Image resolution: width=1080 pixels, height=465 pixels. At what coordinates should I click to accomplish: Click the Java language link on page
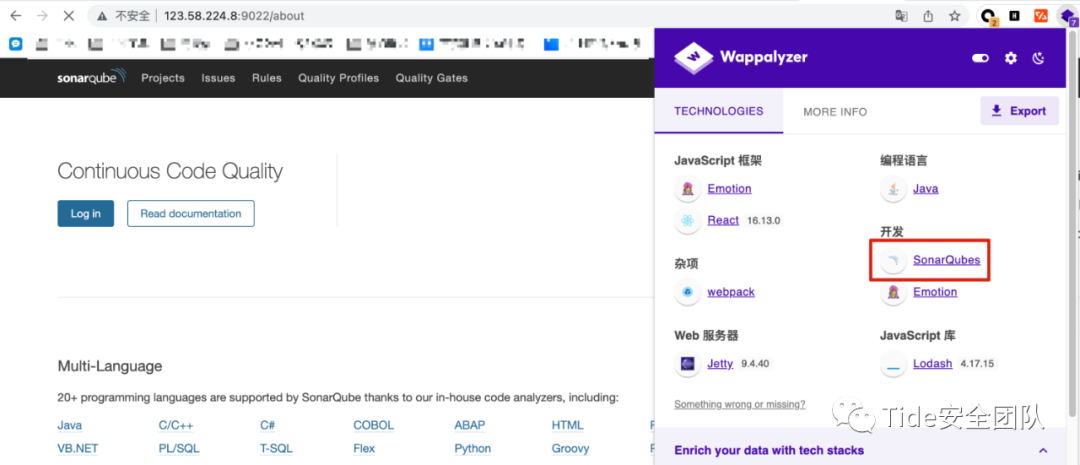[70, 426]
